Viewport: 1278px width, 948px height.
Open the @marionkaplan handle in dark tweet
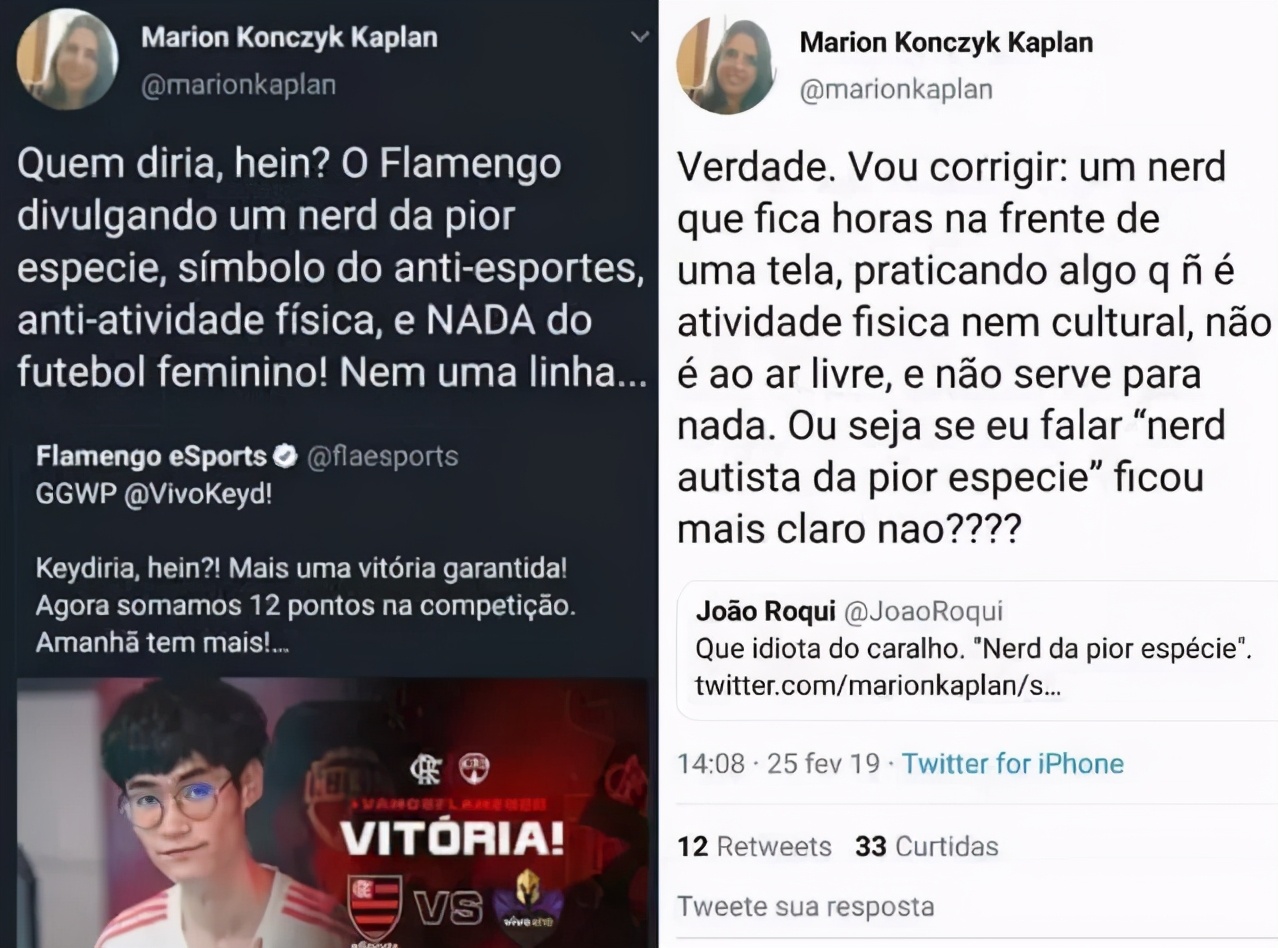(239, 85)
